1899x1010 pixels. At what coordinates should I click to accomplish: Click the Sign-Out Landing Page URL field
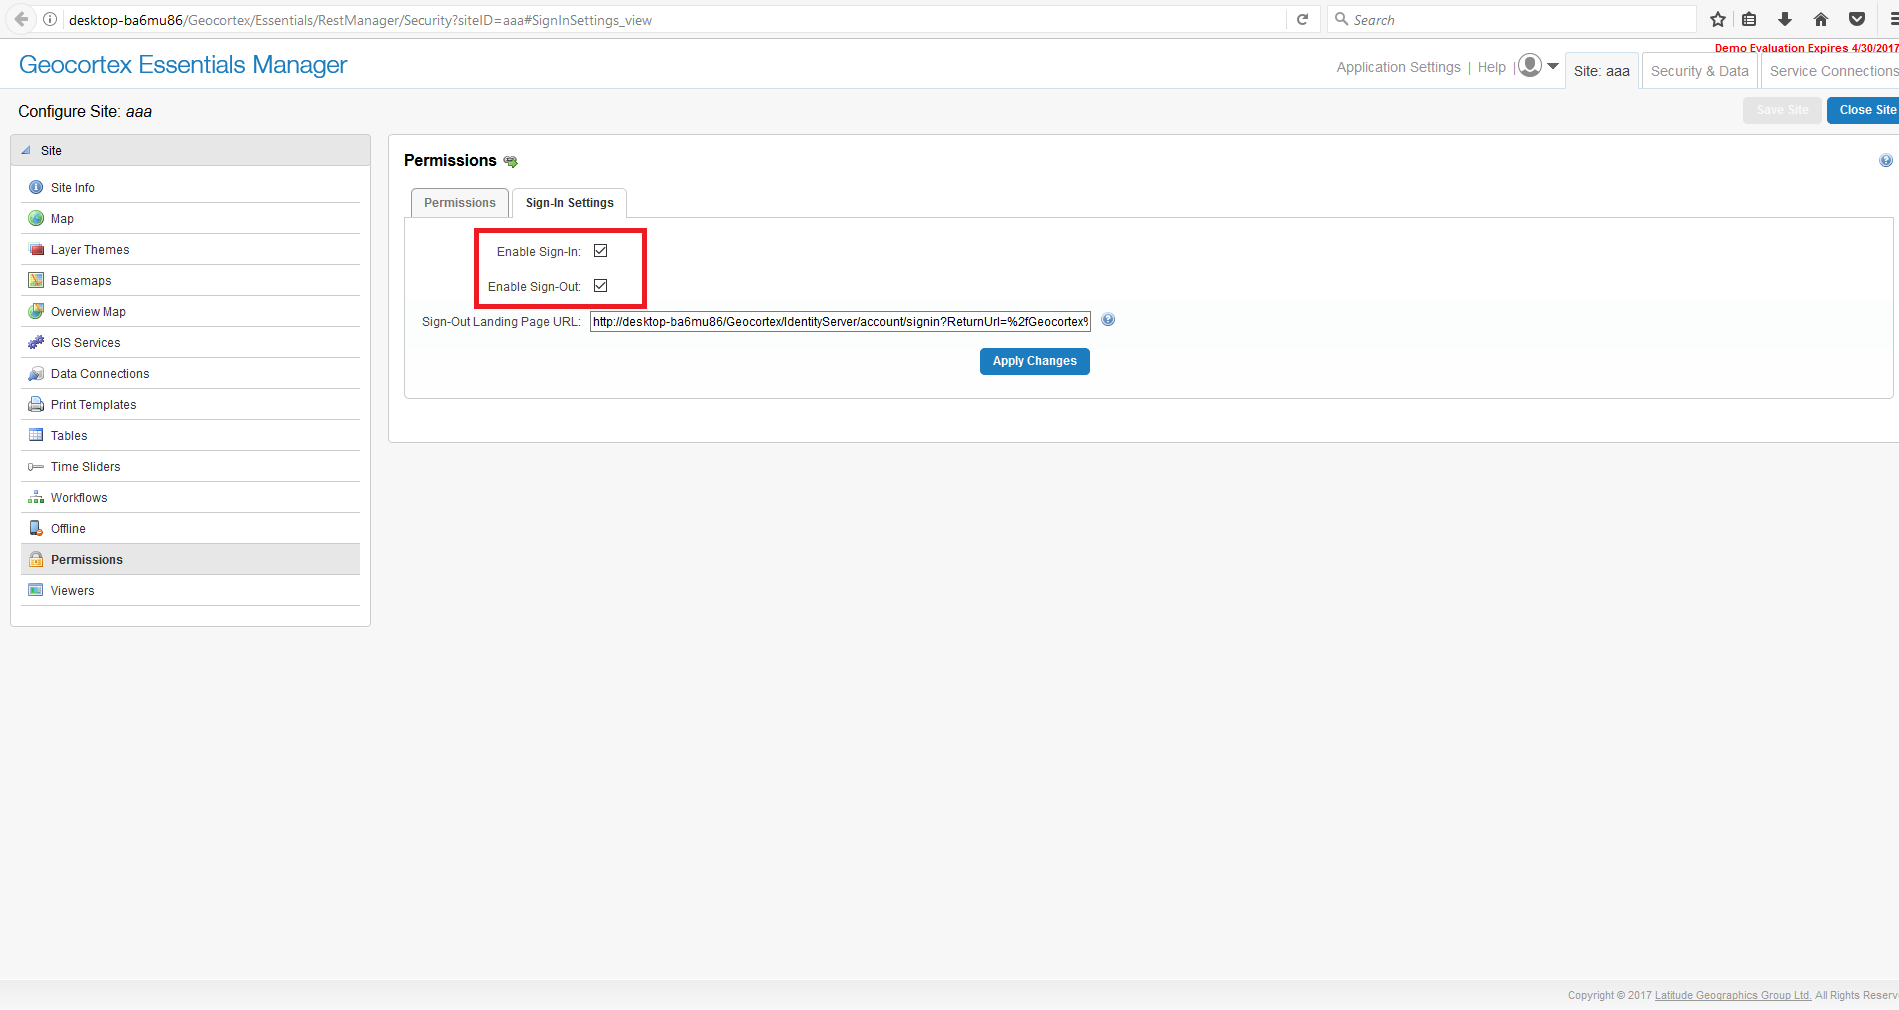[x=840, y=321]
